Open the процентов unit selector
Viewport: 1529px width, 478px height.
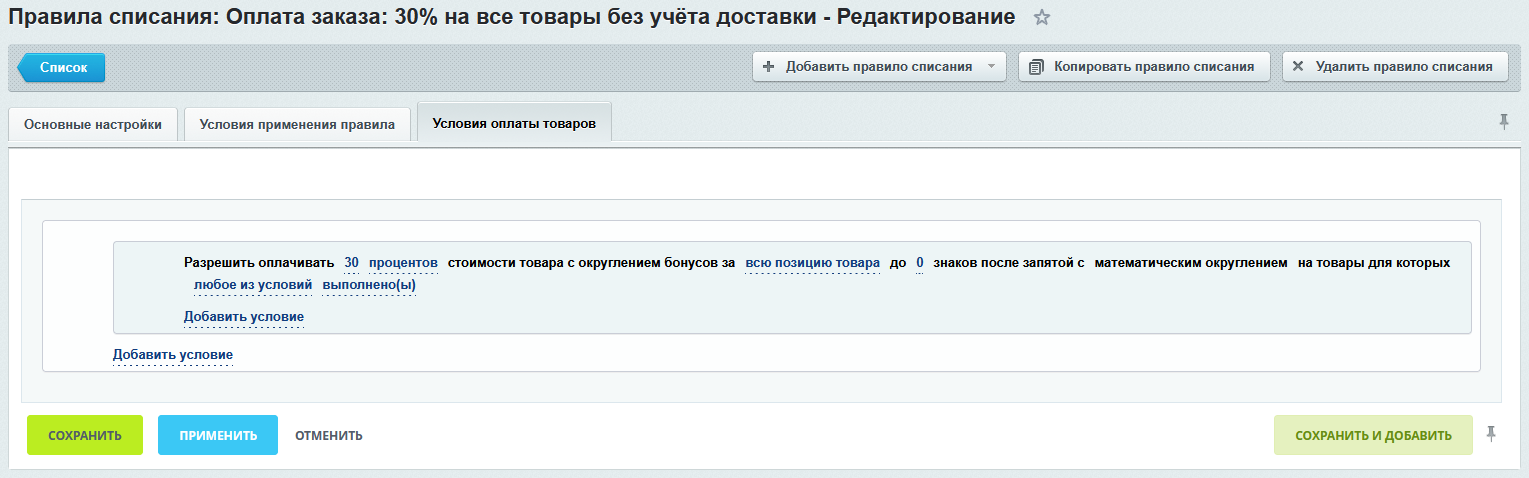point(403,263)
